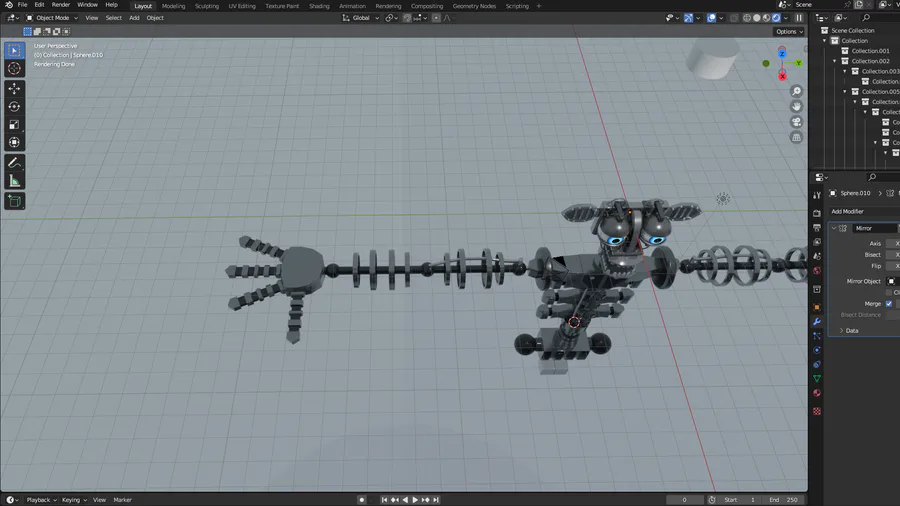
Task: Open the viewport Options dropdown
Action: pyautogui.click(x=790, y=32)
